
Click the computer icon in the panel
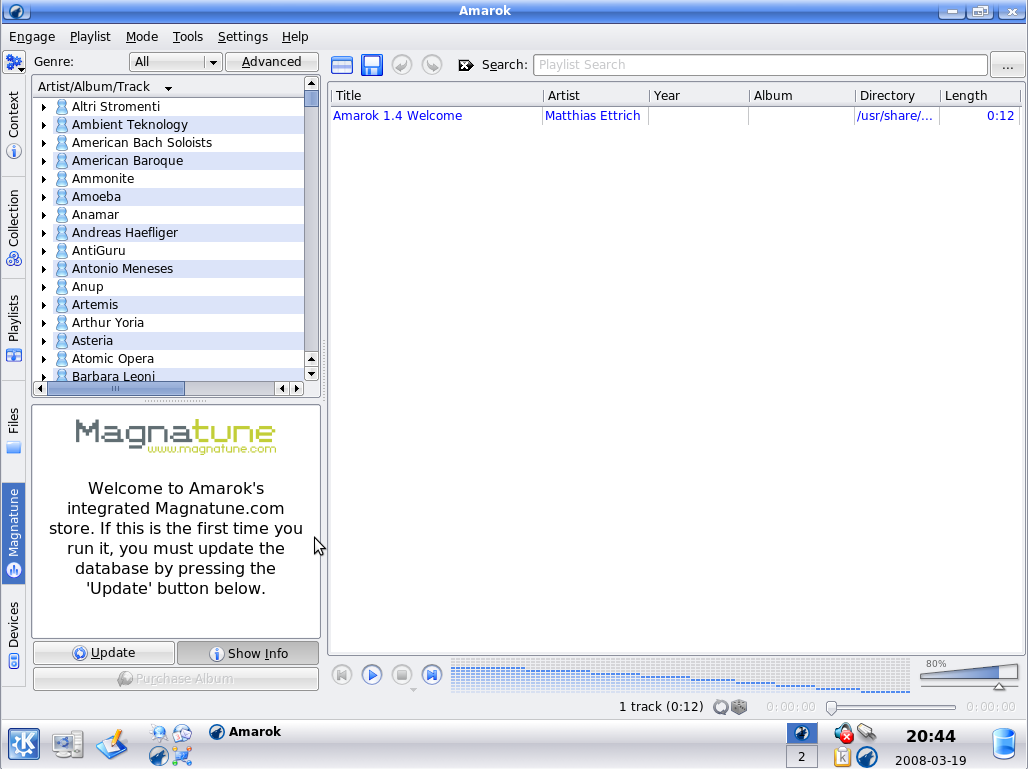pyautogui.click(x=68, y=745)
